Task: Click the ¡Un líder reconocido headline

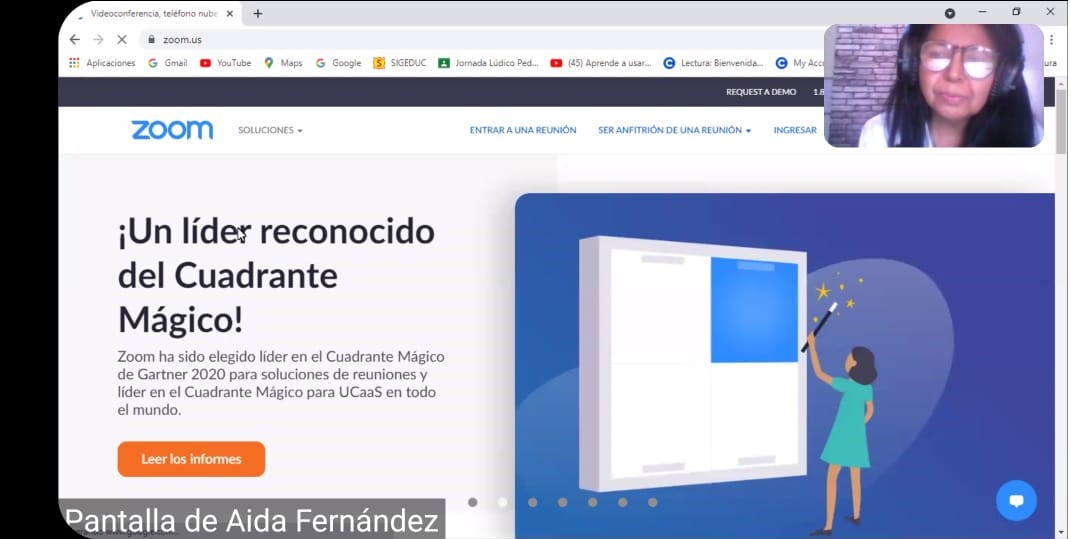Action: (x=277, y=276)
